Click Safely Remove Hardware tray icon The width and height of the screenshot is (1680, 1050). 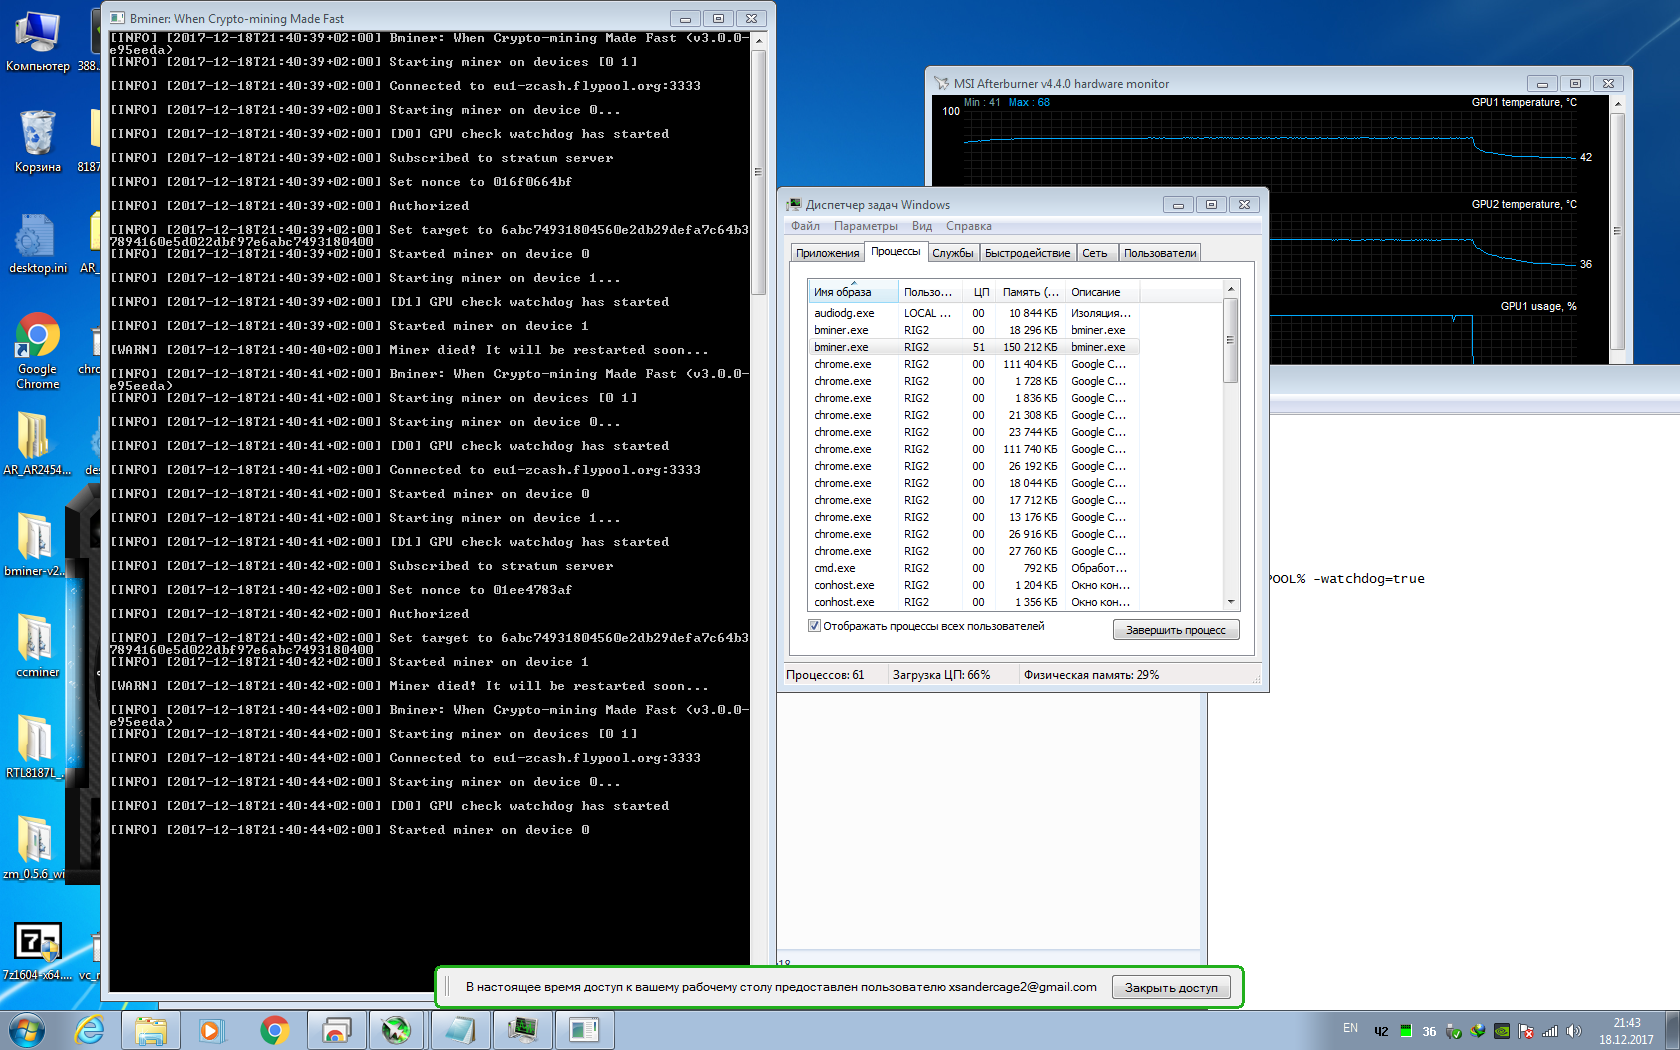click(x=1454, y=1031)
